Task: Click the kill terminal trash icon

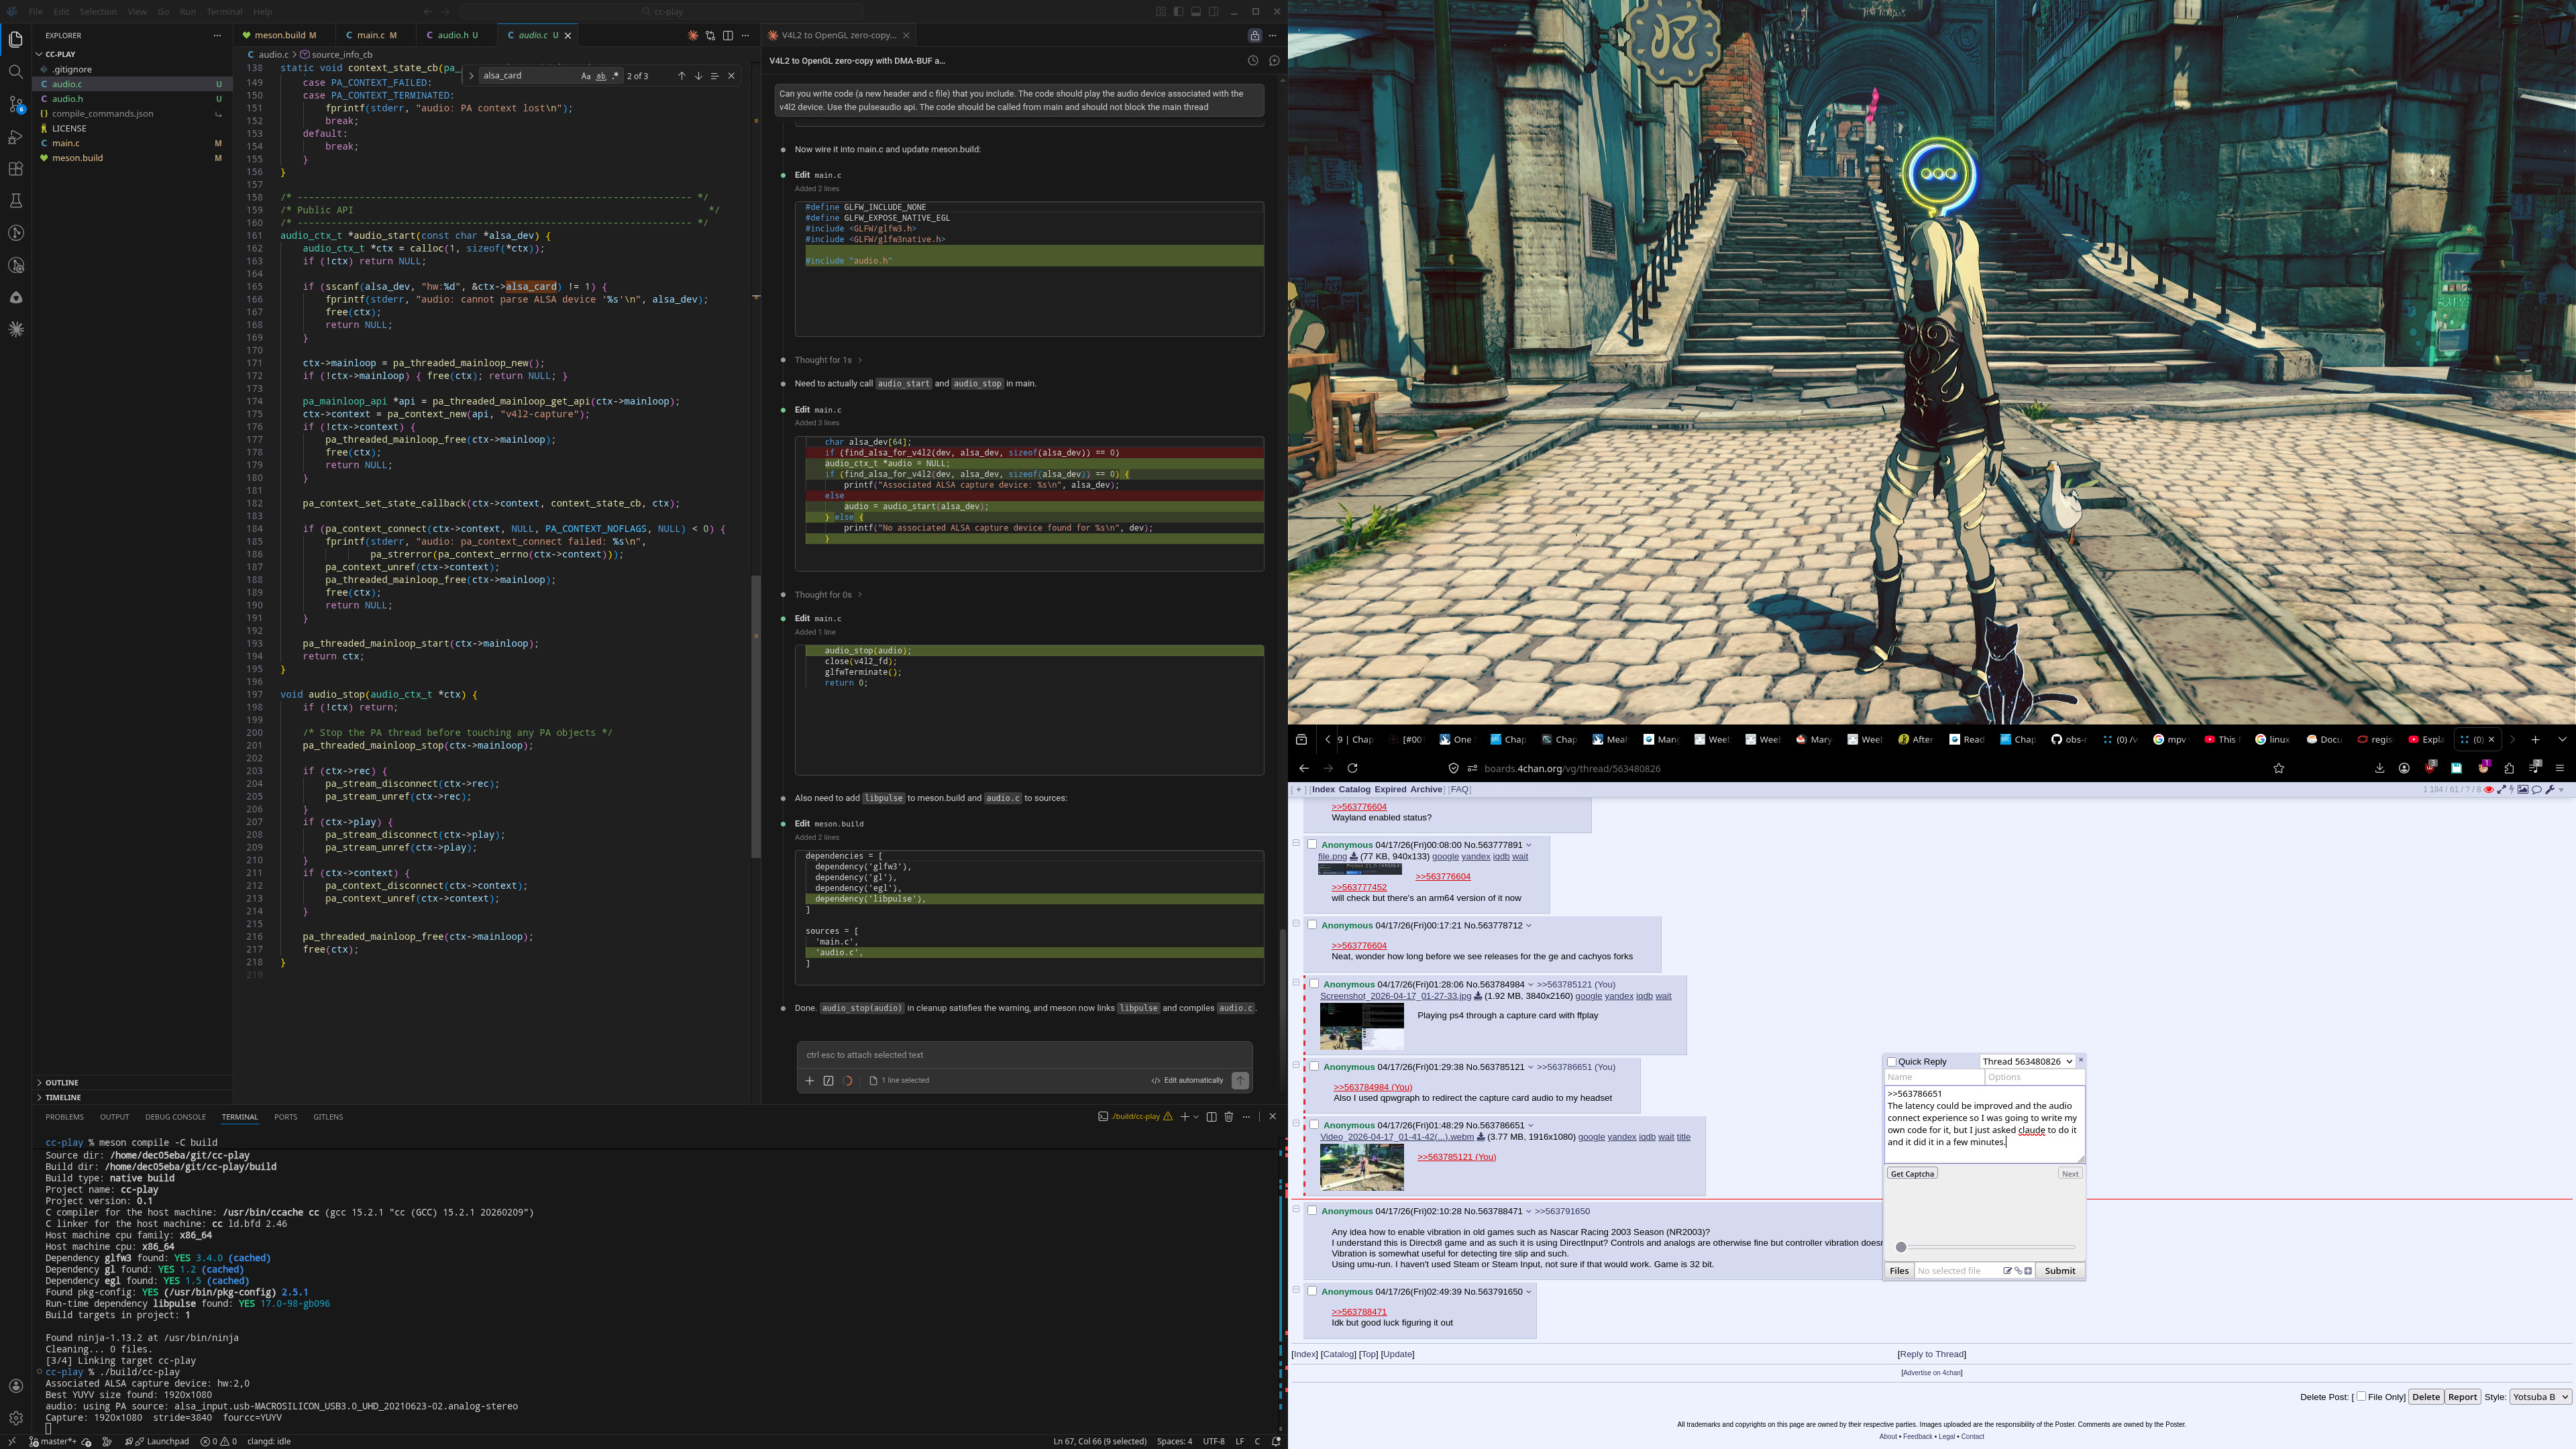Action: pyautogui.click(x=1228, y=1117)
